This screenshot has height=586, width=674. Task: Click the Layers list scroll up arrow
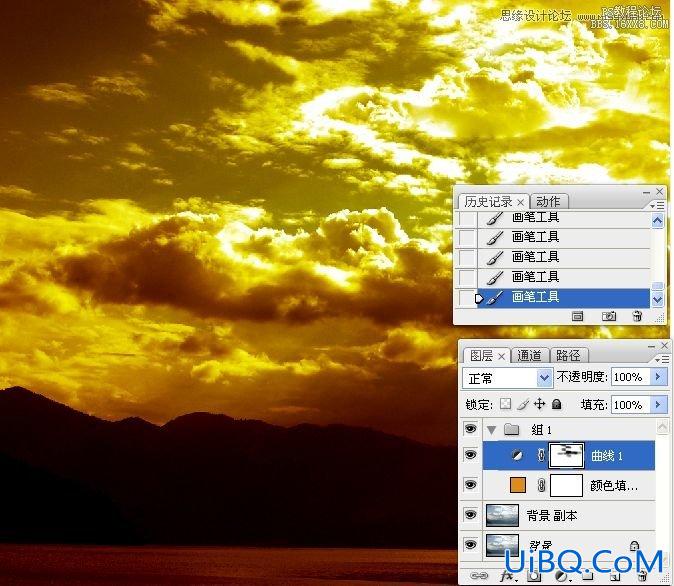[x=662, y=426]
